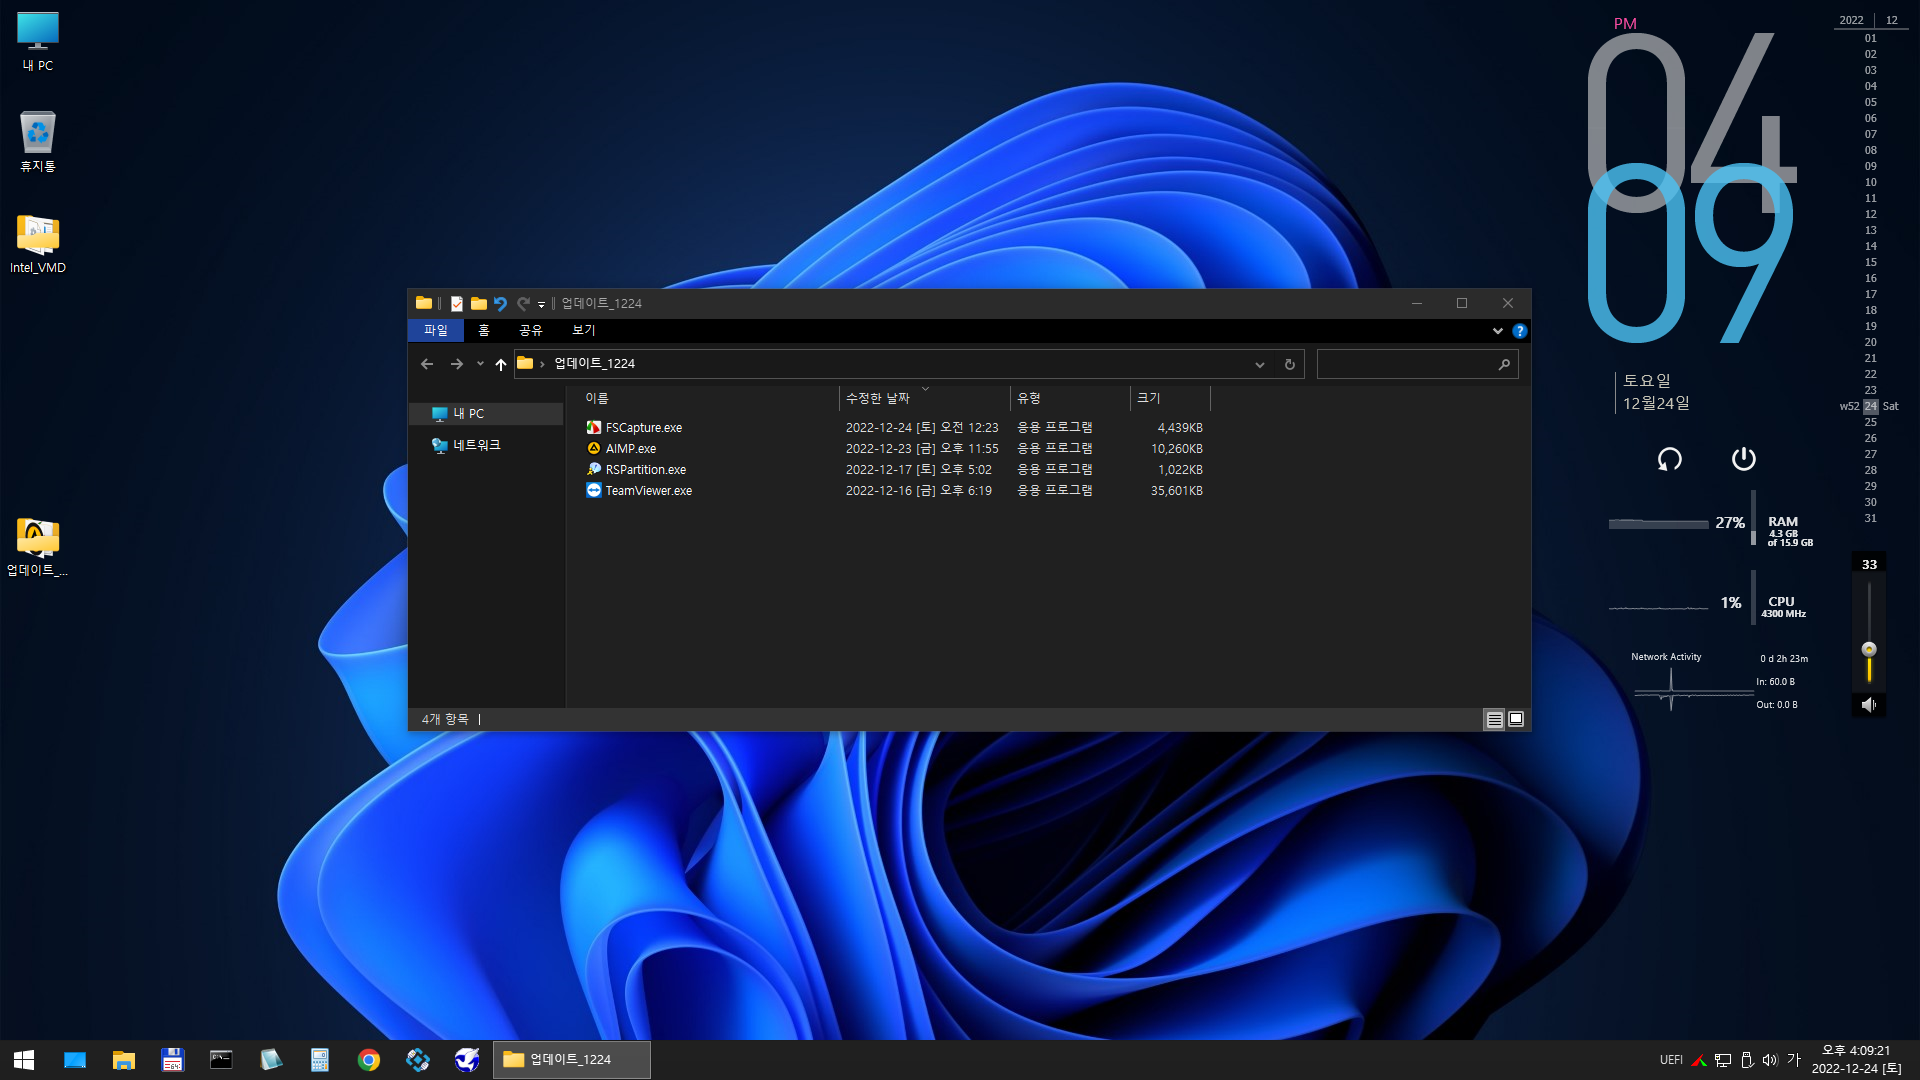Open network tray icon
This screenshot has height=1080, width=1920.
pos(1723,1060)
